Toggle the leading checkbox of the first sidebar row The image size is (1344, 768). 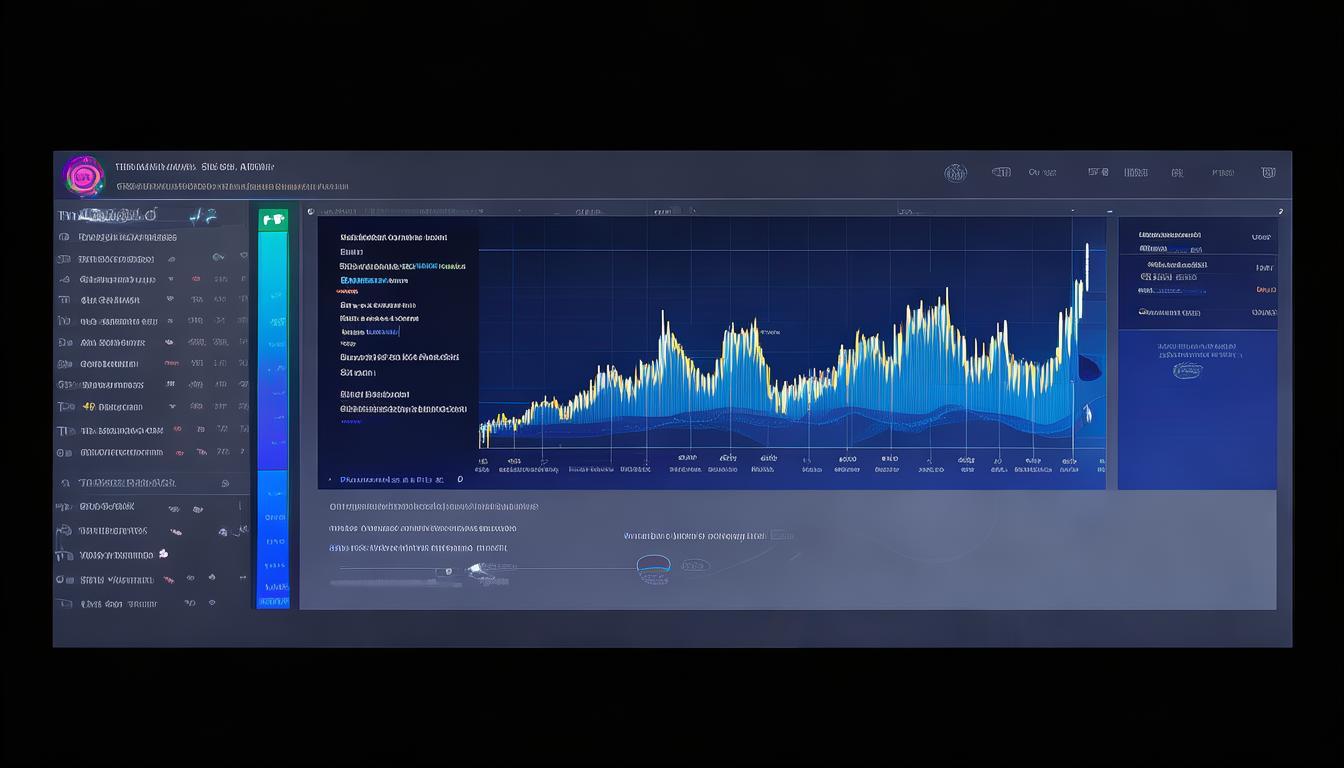coord(64,238)
